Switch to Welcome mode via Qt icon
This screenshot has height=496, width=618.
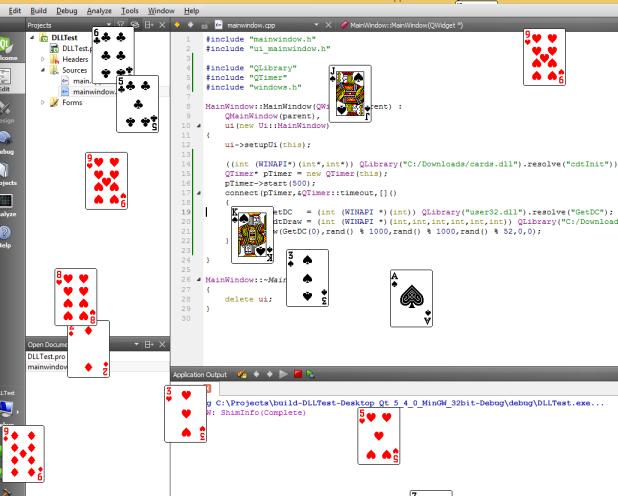[7, 48]
